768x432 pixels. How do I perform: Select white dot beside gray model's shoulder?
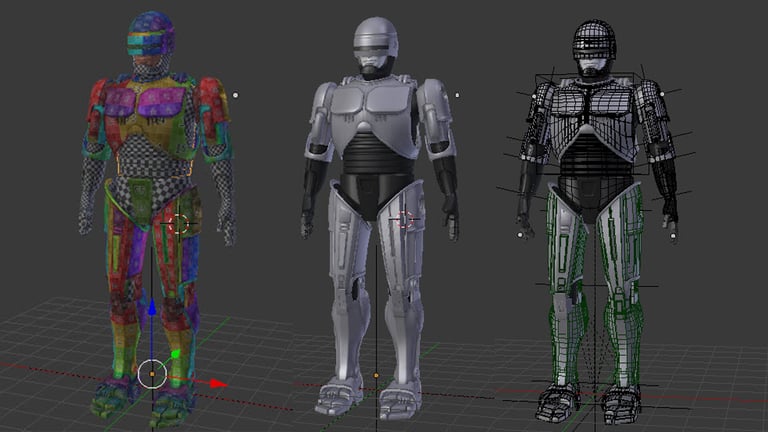pyautogui.click(x=457, y=95)
